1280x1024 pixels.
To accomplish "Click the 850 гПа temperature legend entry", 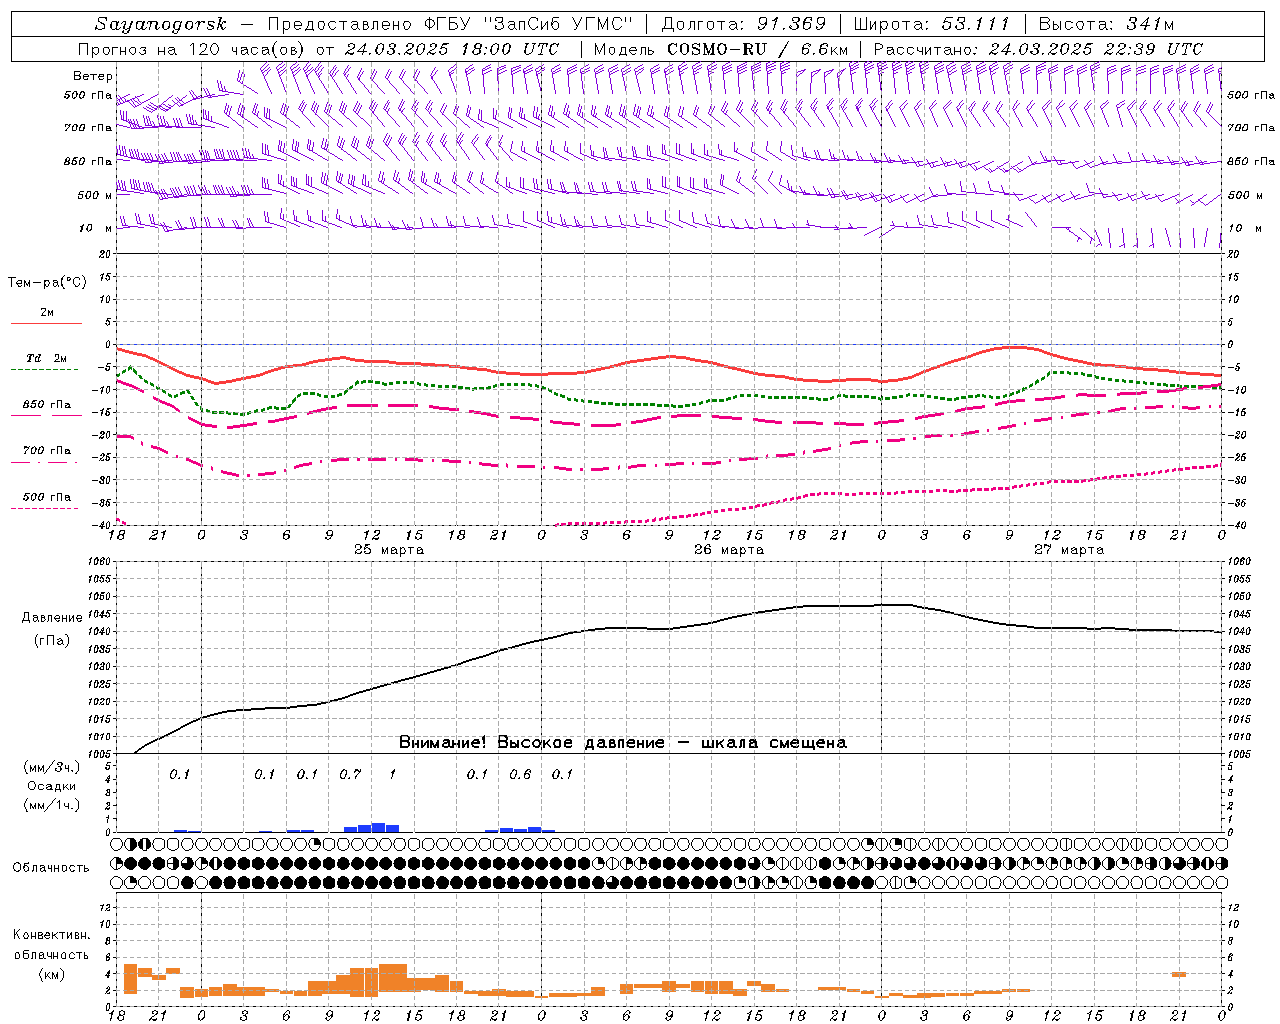I will click(x=47, y=405).
